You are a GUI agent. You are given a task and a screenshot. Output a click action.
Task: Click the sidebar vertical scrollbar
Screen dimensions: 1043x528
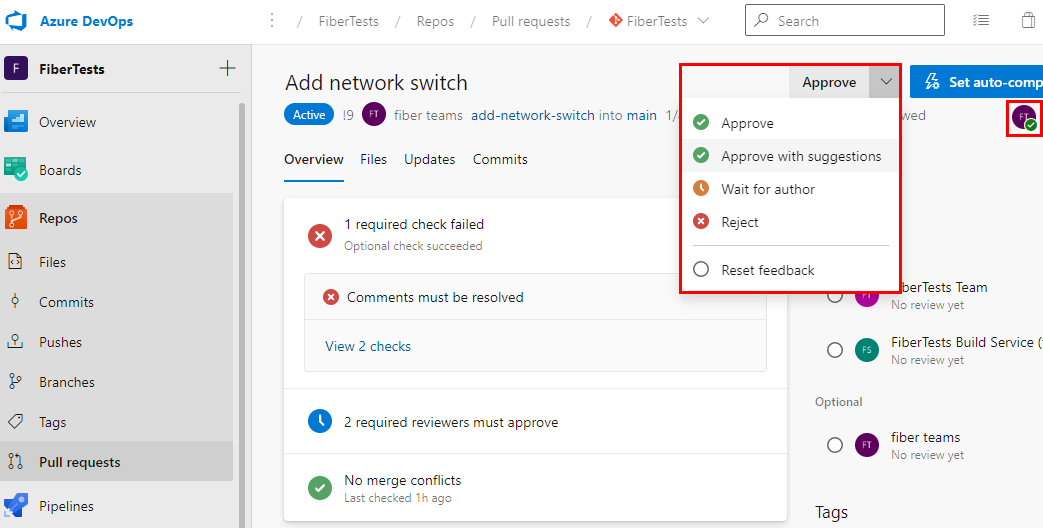(x=242, y=313)
